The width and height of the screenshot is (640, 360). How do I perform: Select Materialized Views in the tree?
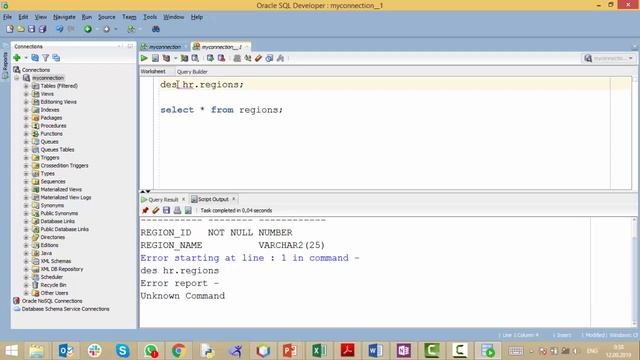pos(61,189)
